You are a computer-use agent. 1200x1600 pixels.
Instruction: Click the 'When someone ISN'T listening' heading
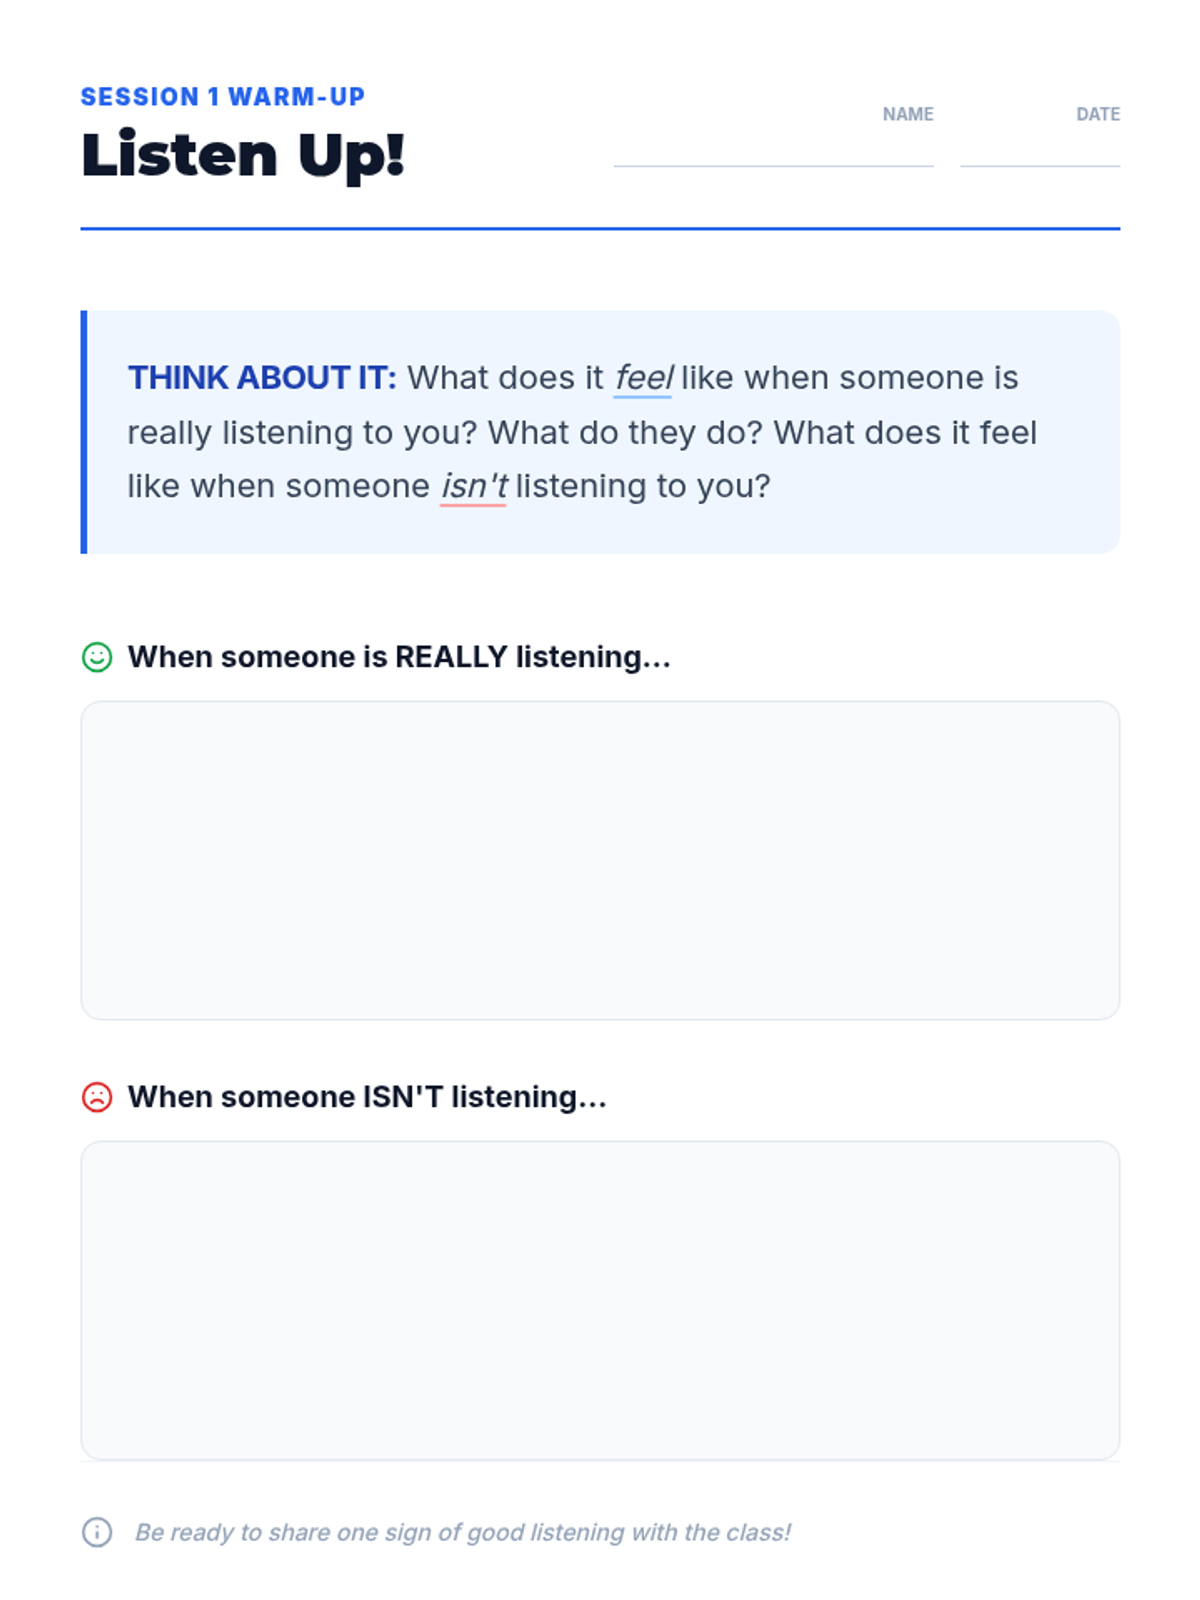pos(367,1097)
